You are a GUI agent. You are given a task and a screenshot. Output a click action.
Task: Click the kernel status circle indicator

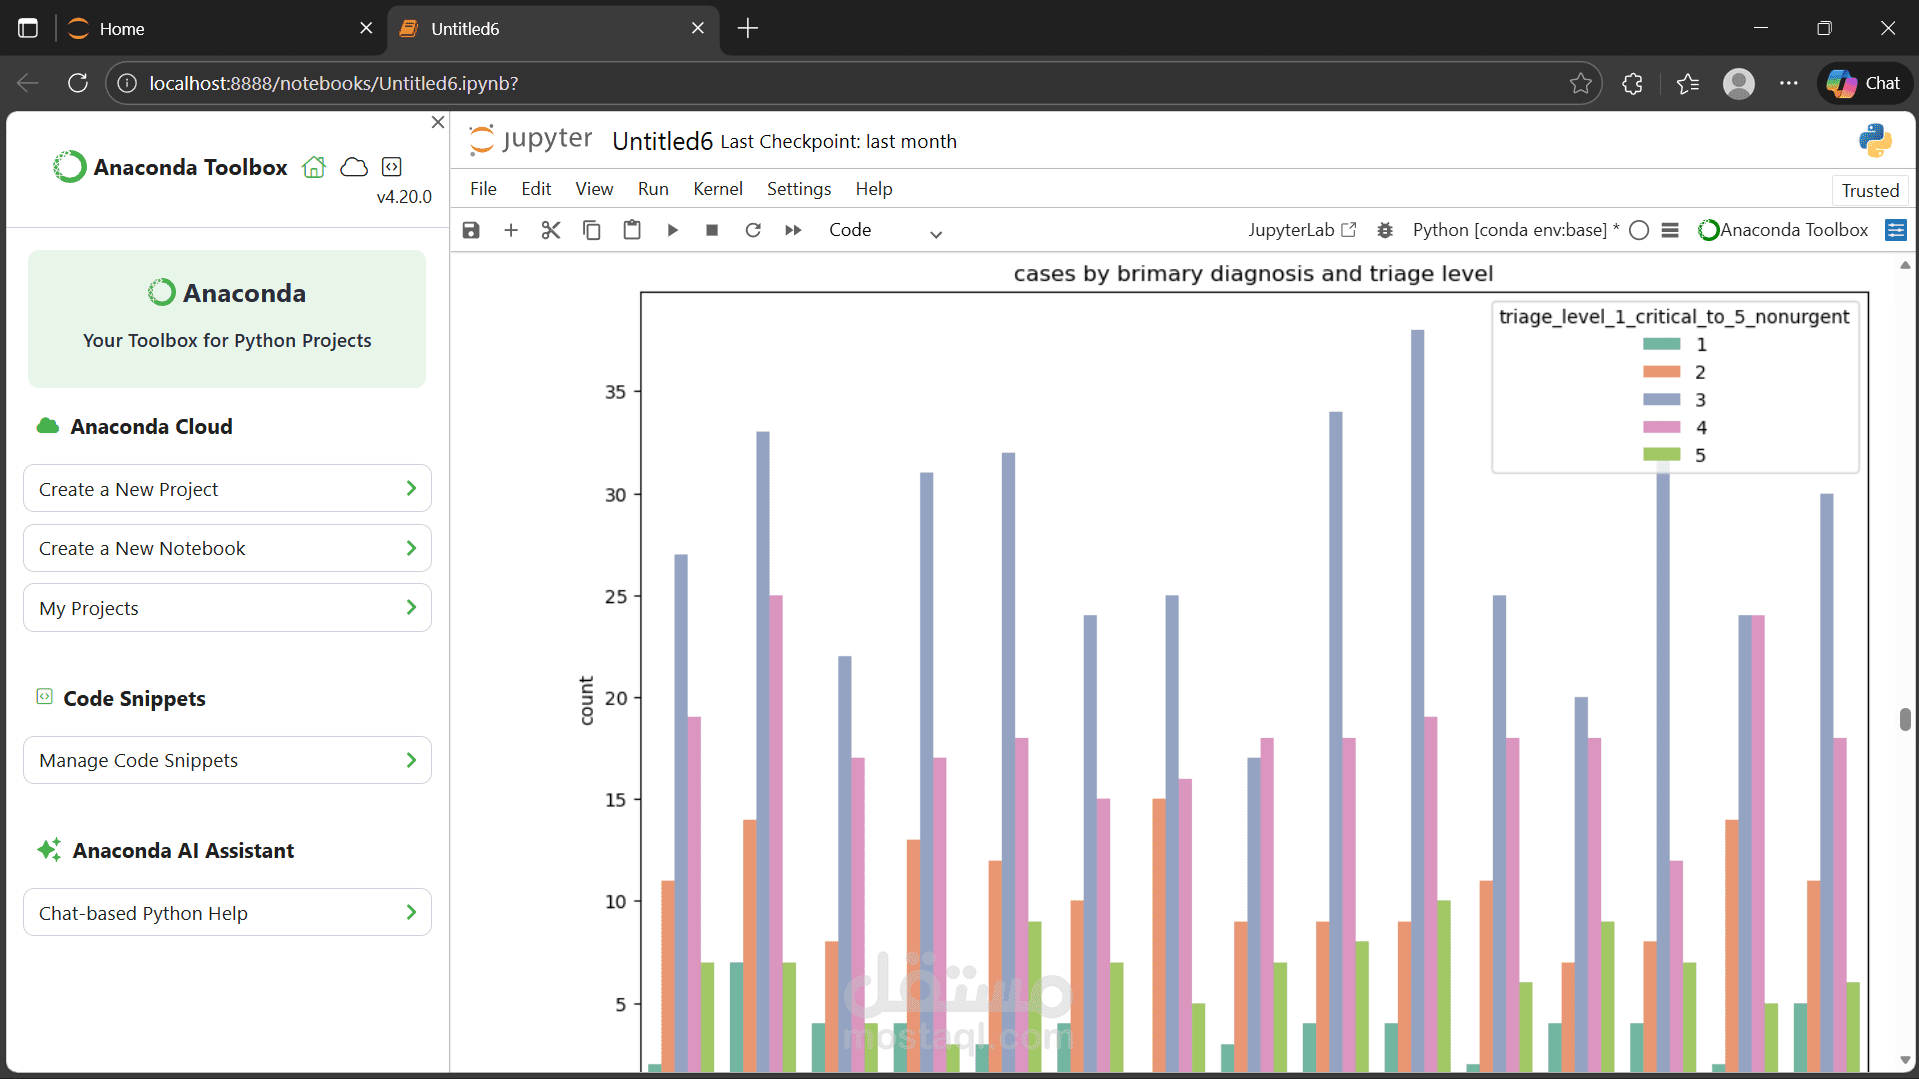coord(1639,230)
